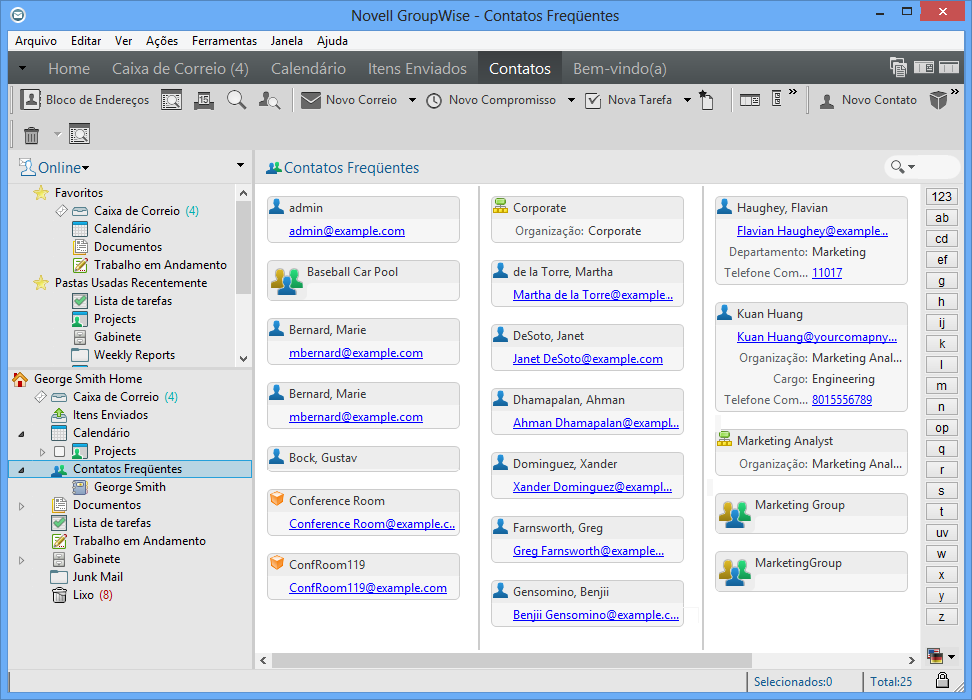Jump to contacts under letter 'm' index
This screenshot has width=972, height=700.
[941, 386]
